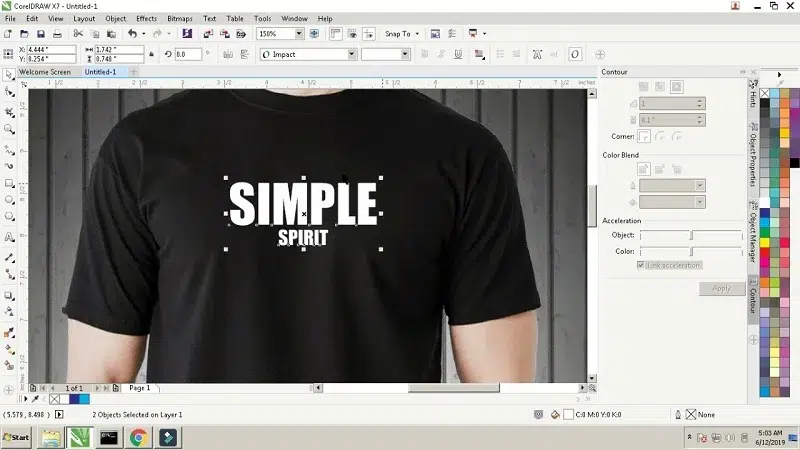Image resolution: width=800 pixels, height=450 pixels.
Task: Toggle Show Rulers button
Action: (335, 34)
